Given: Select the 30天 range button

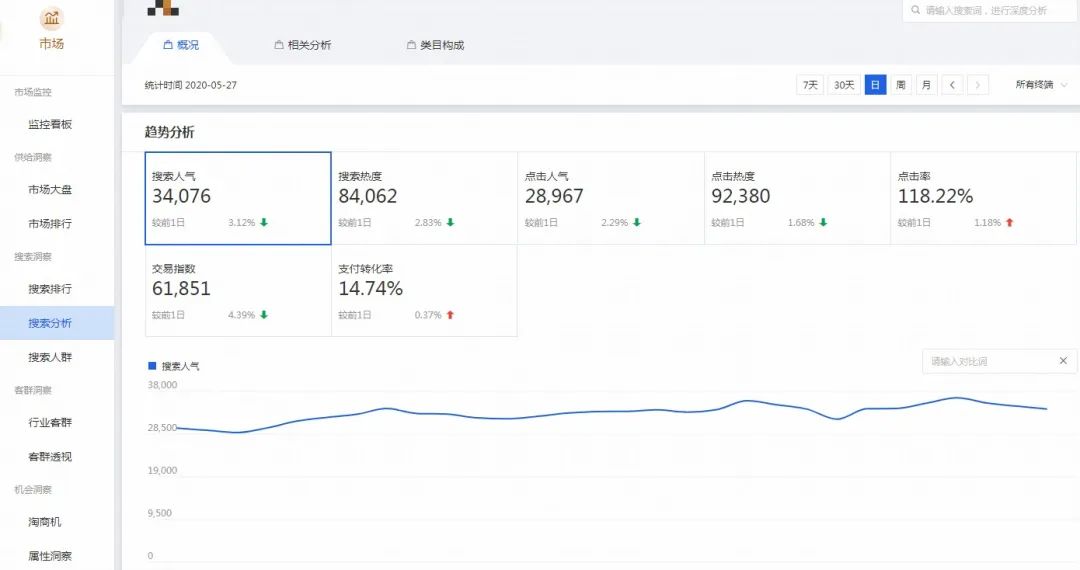Looking at the screenshot, I should (x=844, y=85).
